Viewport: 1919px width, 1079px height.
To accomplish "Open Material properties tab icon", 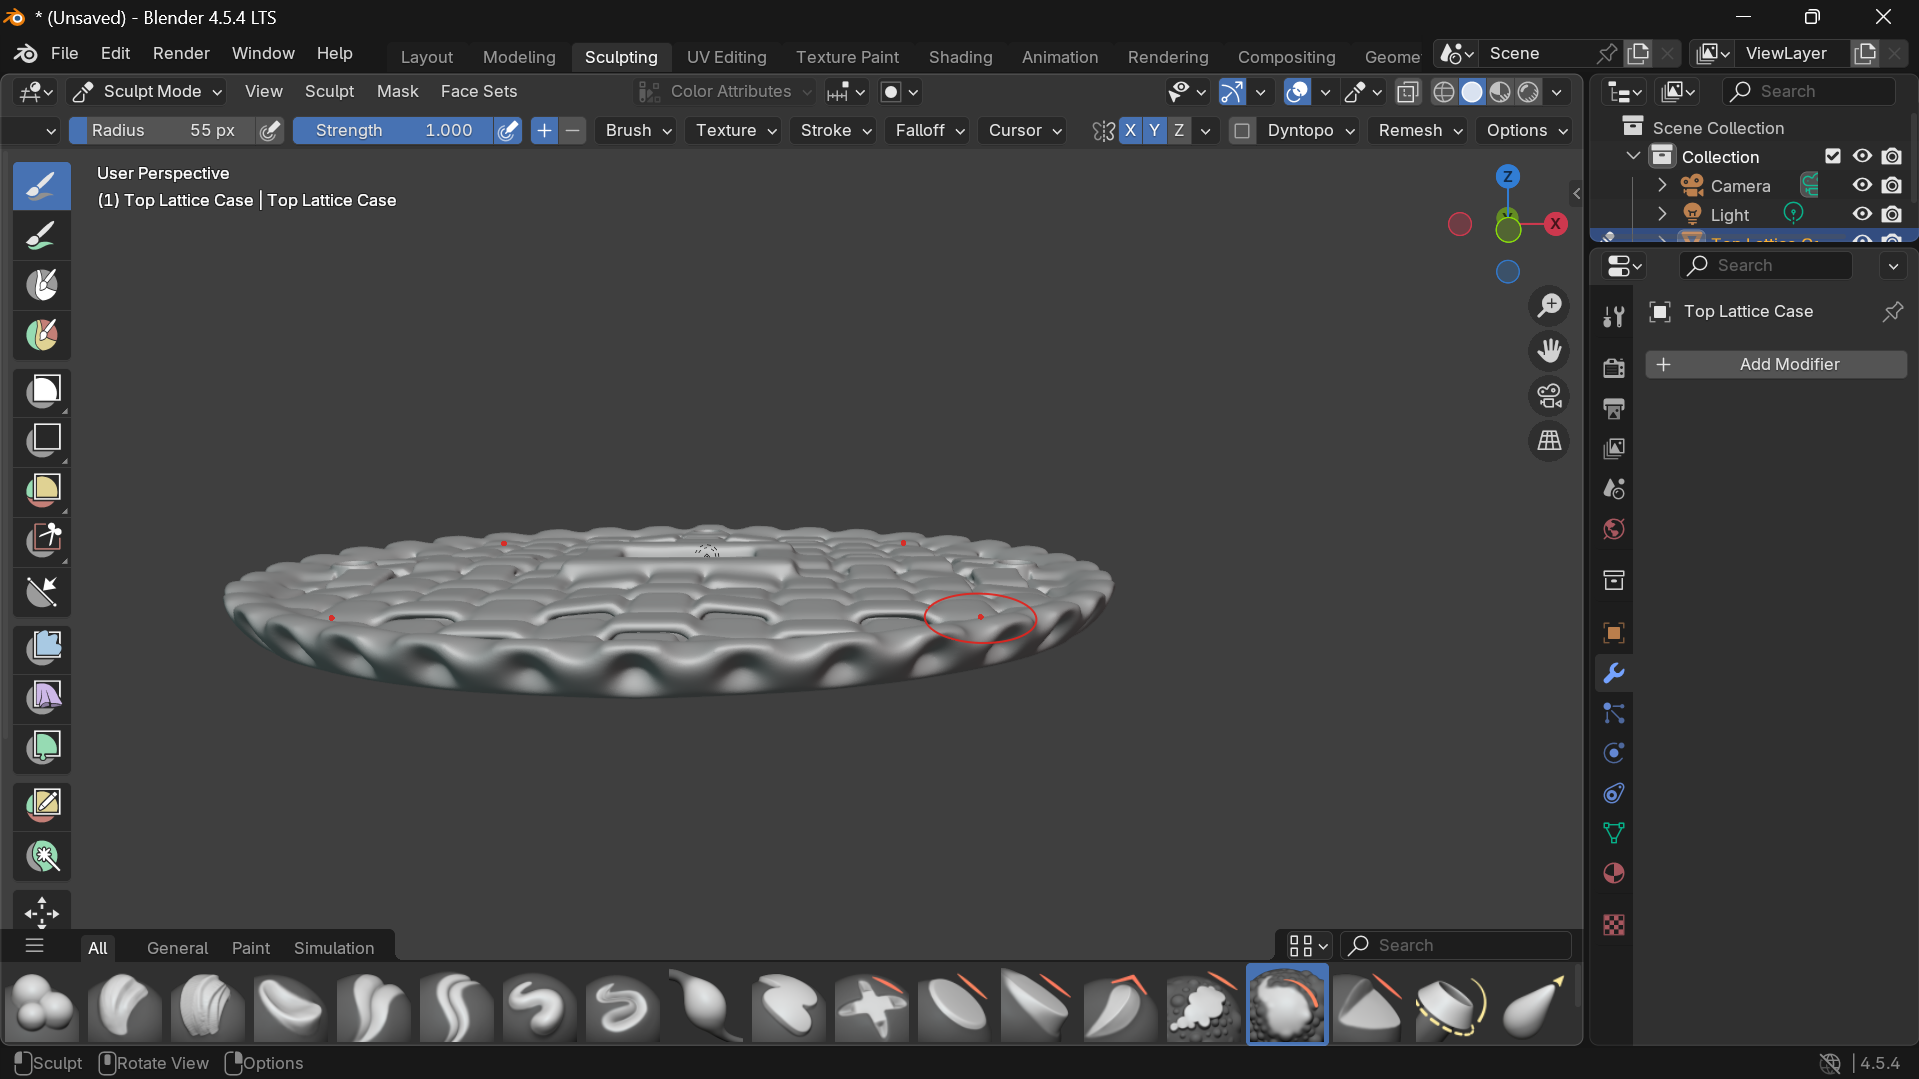I will click(1613, 873).
